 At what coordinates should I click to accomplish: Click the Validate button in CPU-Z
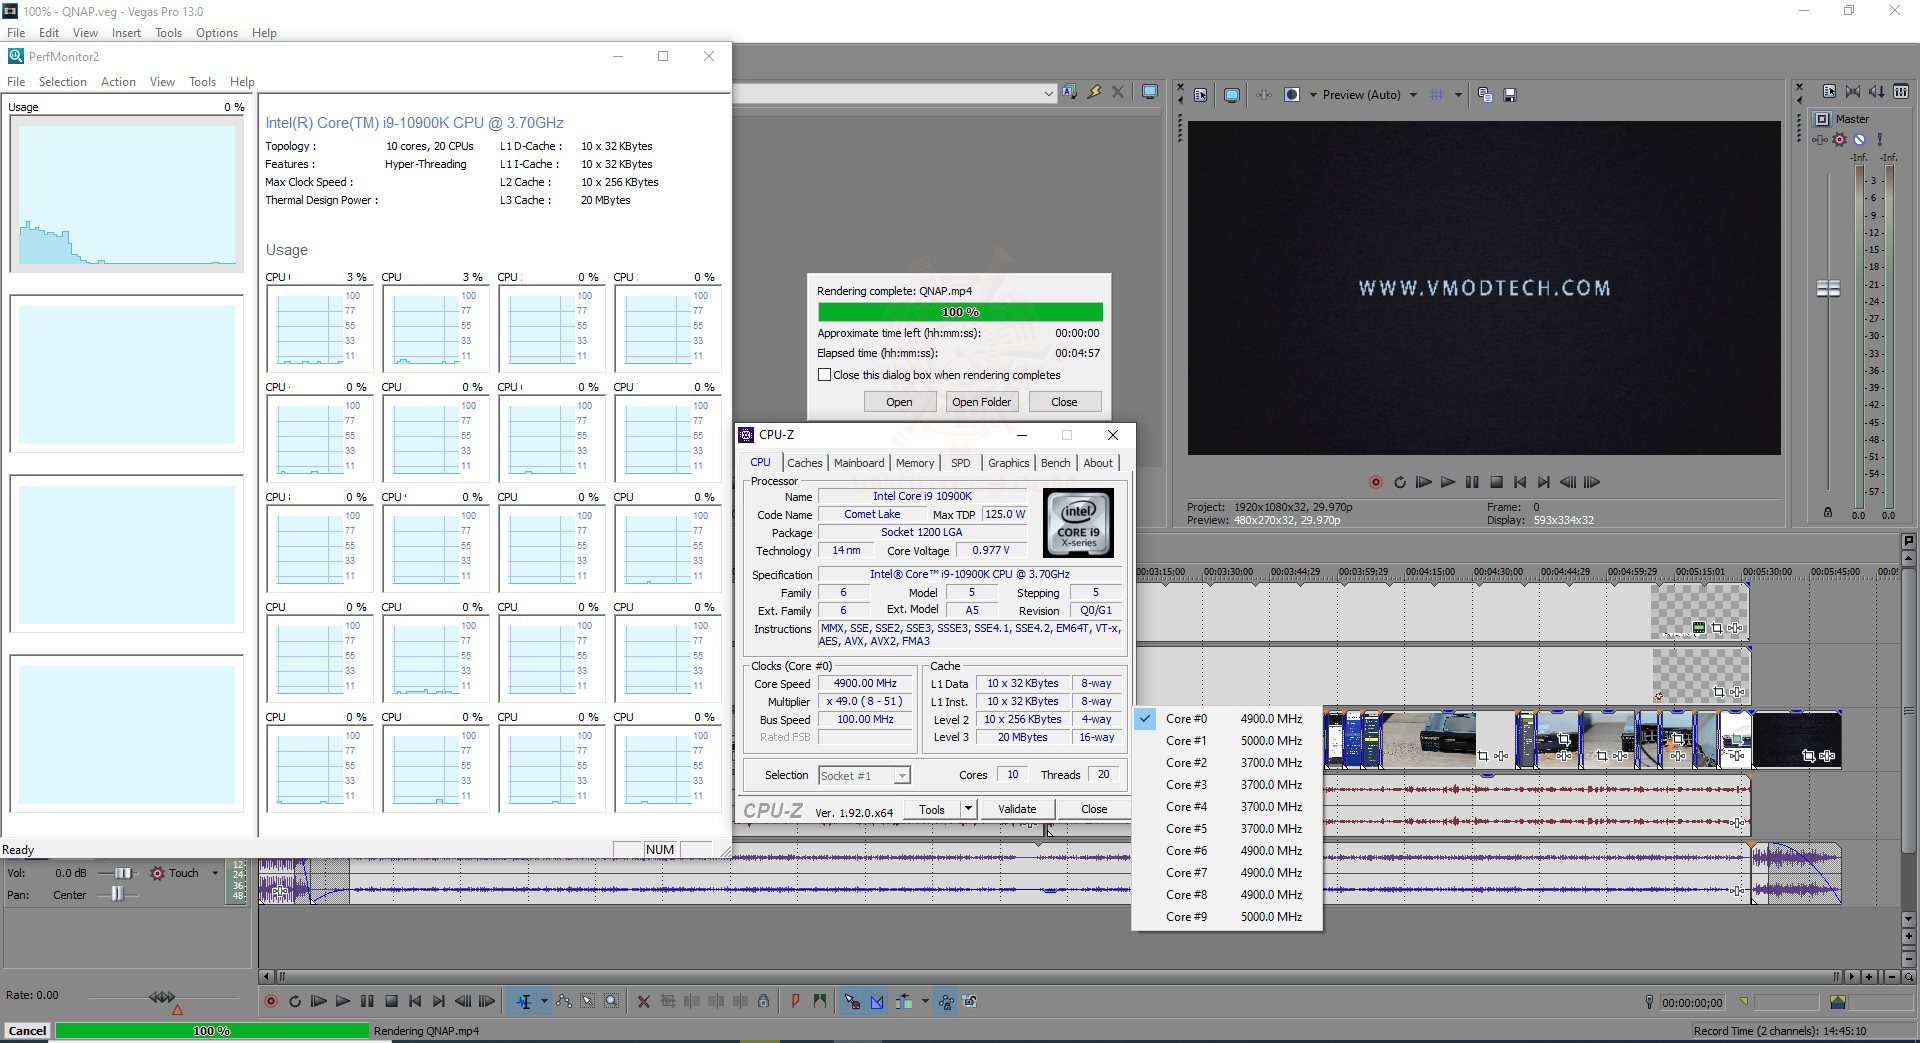[1017, 809]
